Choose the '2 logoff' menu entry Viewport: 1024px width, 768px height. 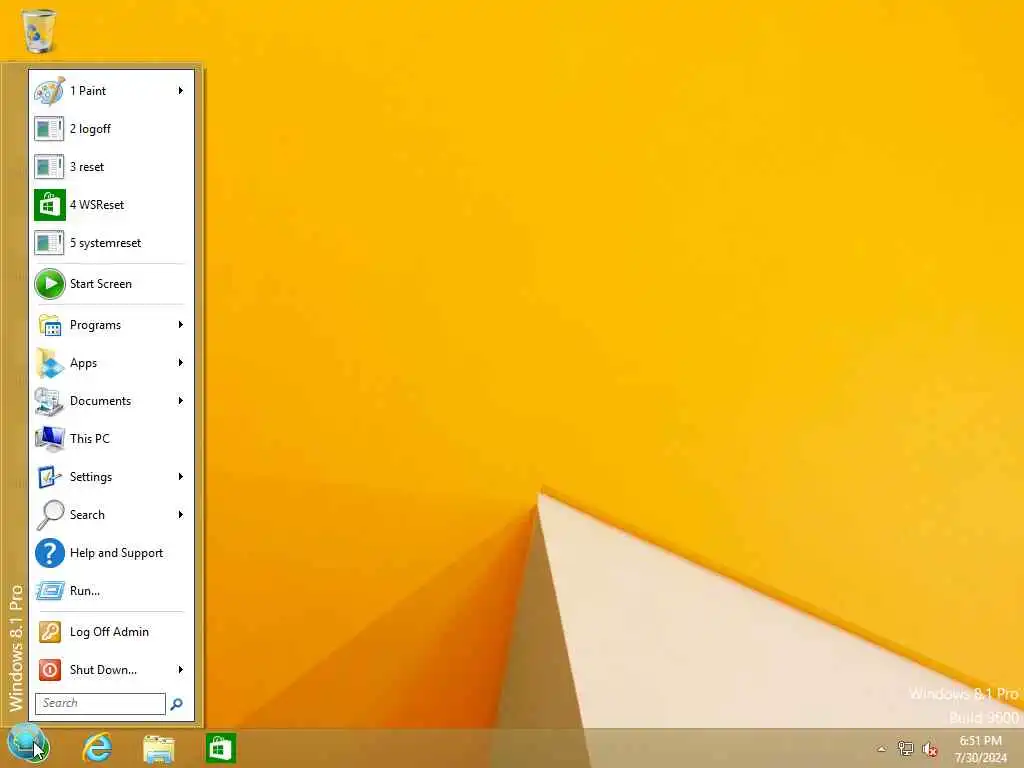tap(111, 129)
